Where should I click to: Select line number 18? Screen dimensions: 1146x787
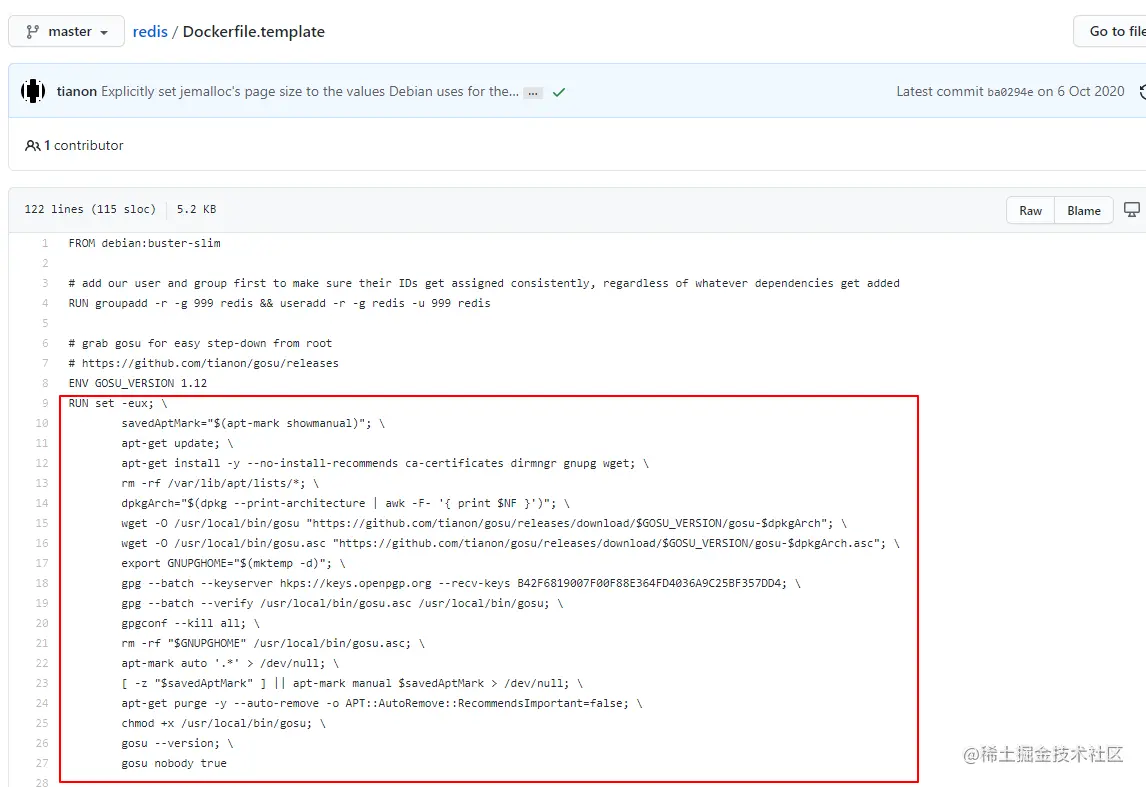[x=42, y=583]
